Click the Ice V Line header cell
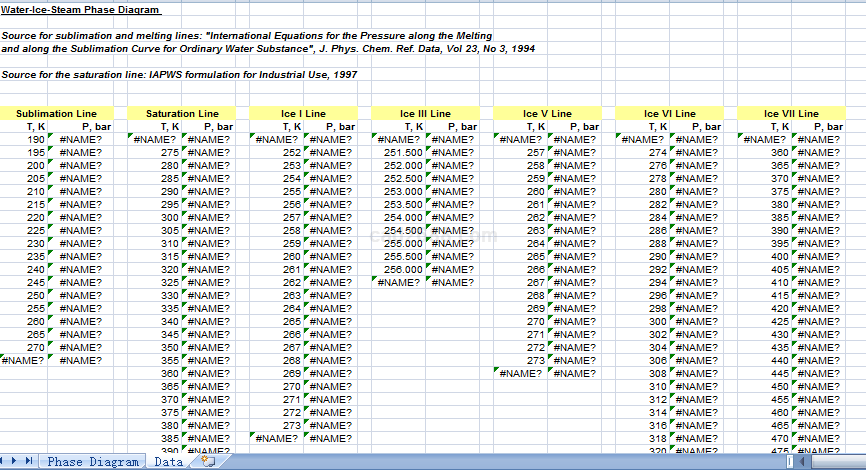866x470 pixels. 547,114
